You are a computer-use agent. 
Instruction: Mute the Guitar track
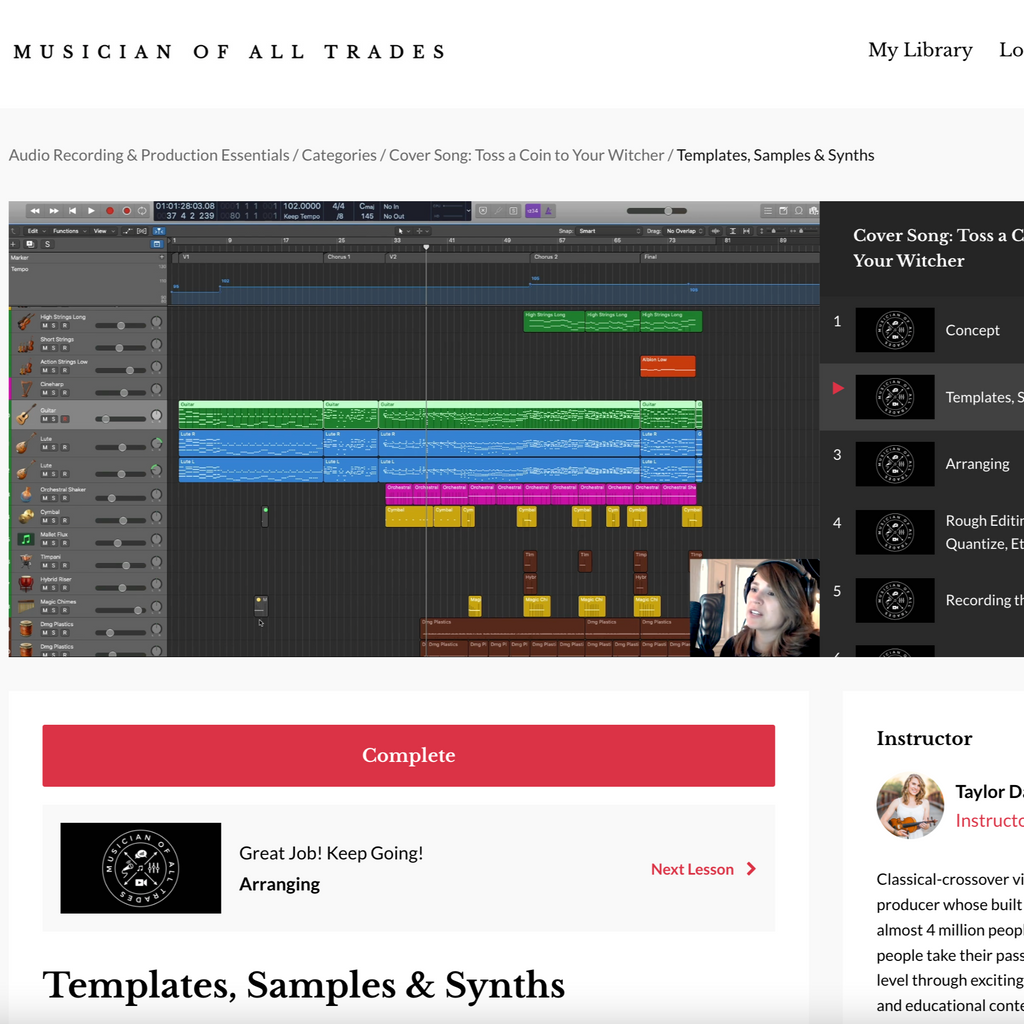(44, 419)
